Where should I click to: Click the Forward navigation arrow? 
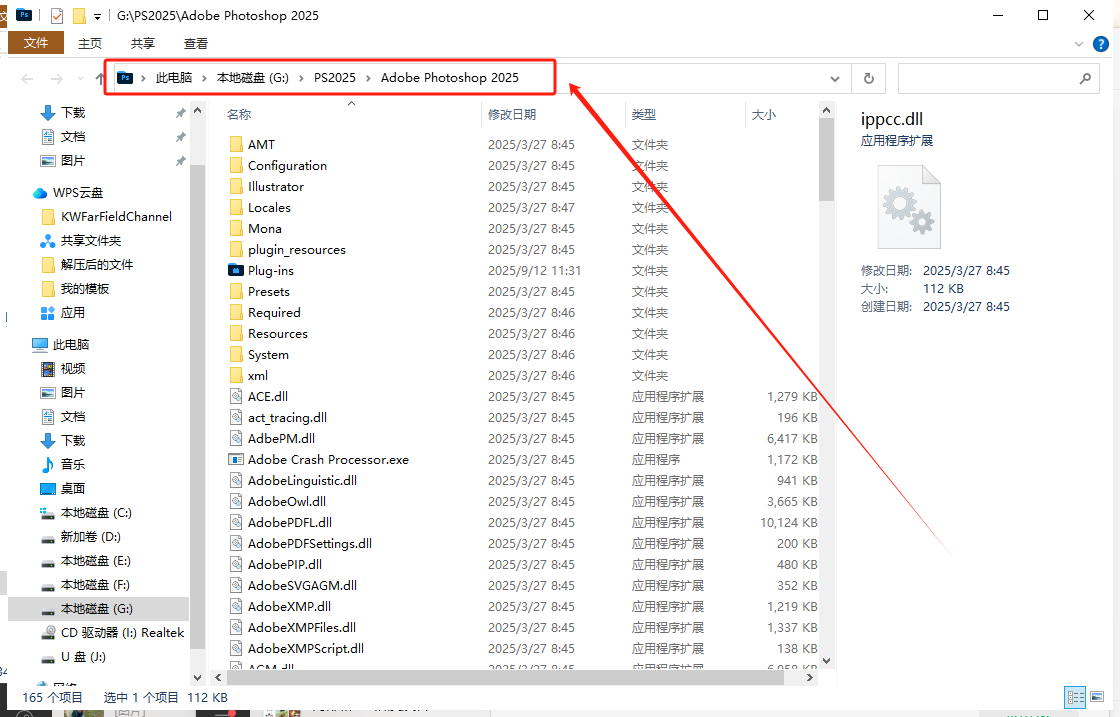[x=57, y=79]
